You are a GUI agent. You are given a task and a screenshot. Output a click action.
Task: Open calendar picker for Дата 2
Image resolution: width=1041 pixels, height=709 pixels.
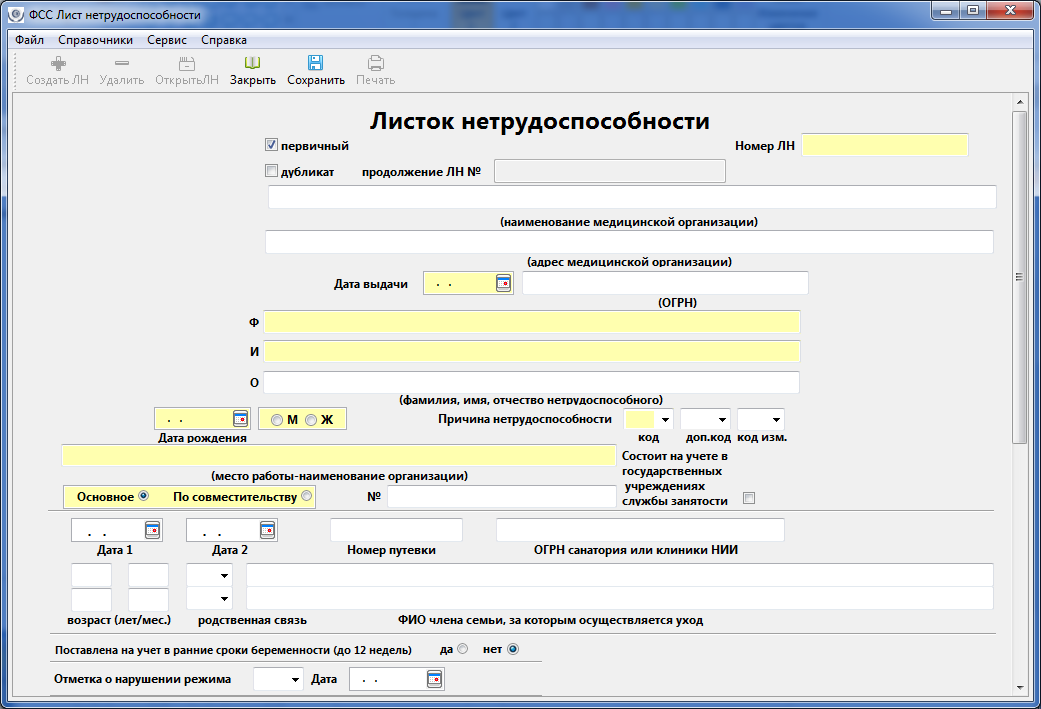coord(268,530)
